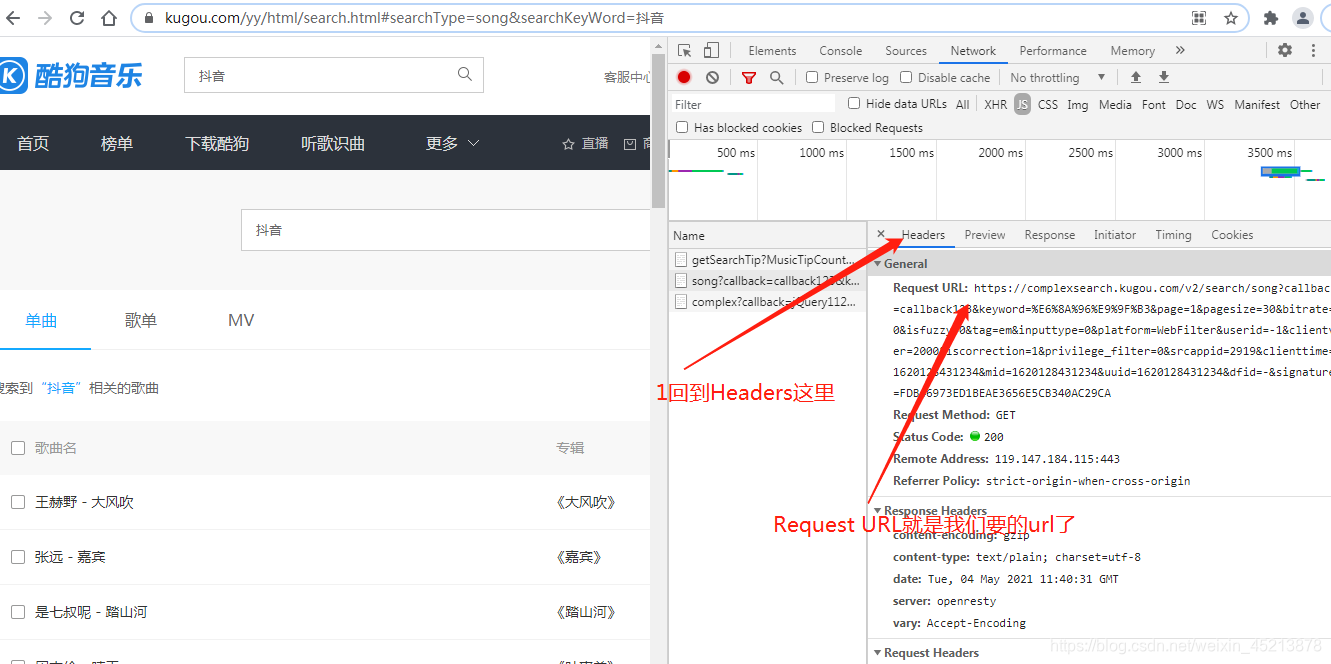
Task: Go to browser home page icon
Action: point(109,18)
